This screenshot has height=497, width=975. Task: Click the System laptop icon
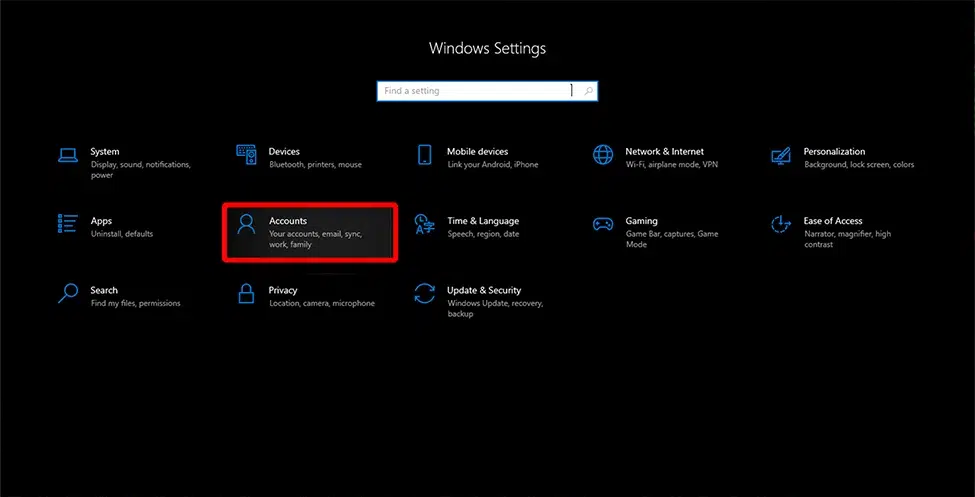point(68,155)
